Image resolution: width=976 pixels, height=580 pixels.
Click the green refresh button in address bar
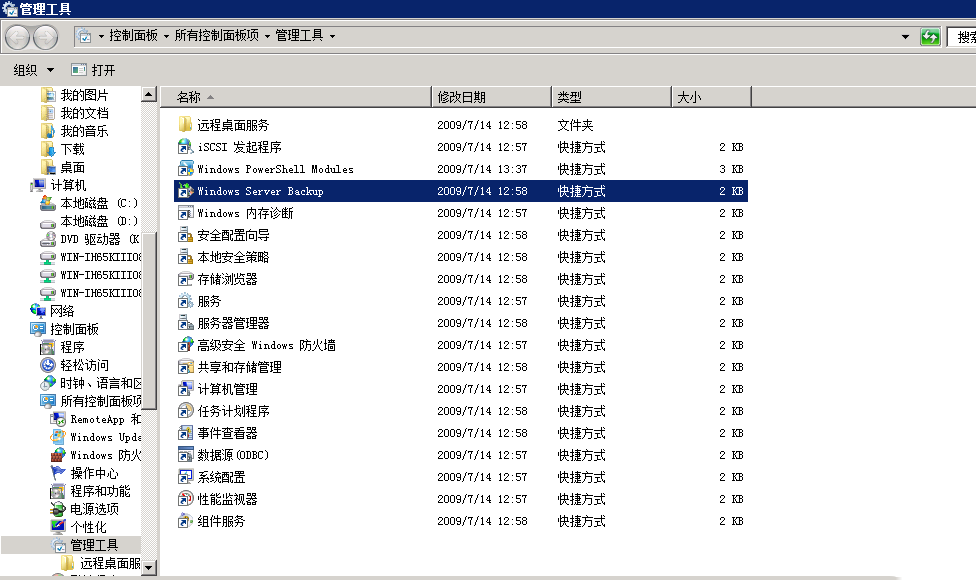point(932,36)
